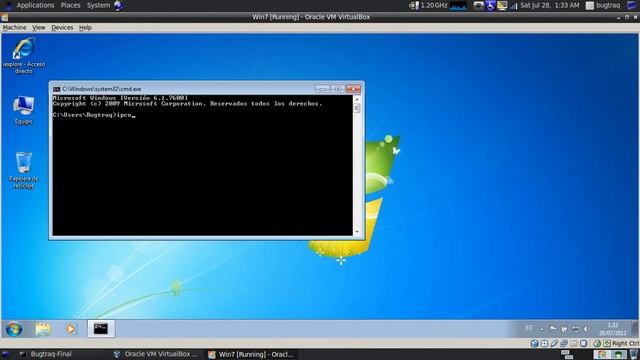The height and width of the screenshot is (360, 640).
Task: Click the C:\Users\Bugtraq command prompt line
Action: (x=94, y=115)
